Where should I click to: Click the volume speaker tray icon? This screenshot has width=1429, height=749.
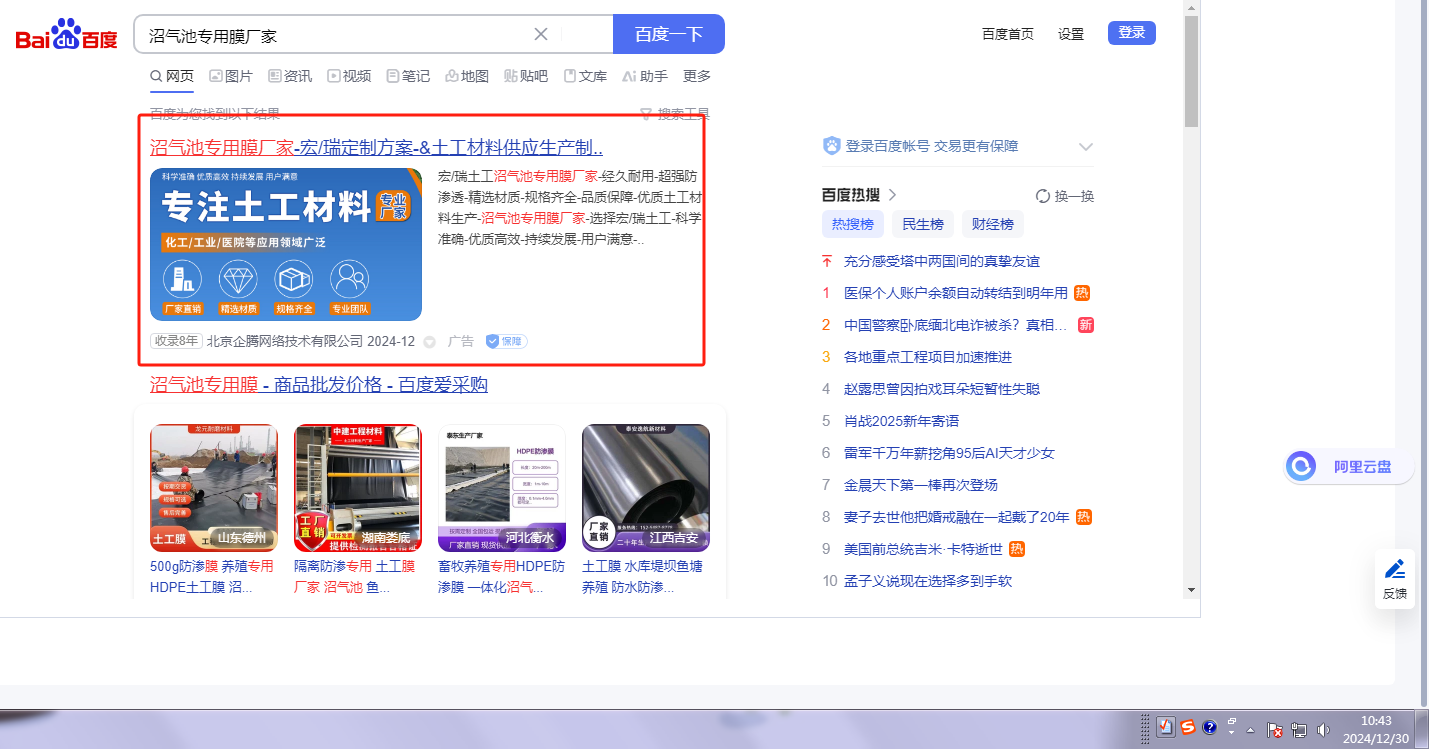pos(1323,730)
